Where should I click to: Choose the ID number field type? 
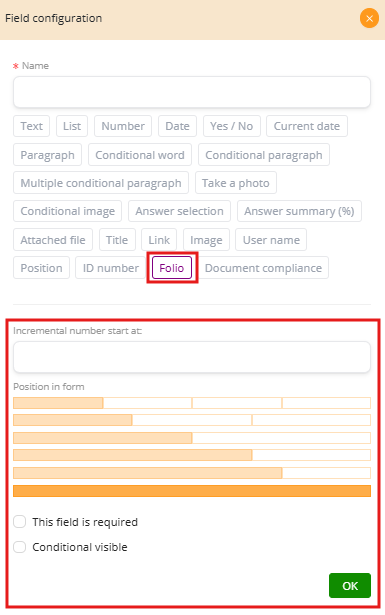coord(111,268)
